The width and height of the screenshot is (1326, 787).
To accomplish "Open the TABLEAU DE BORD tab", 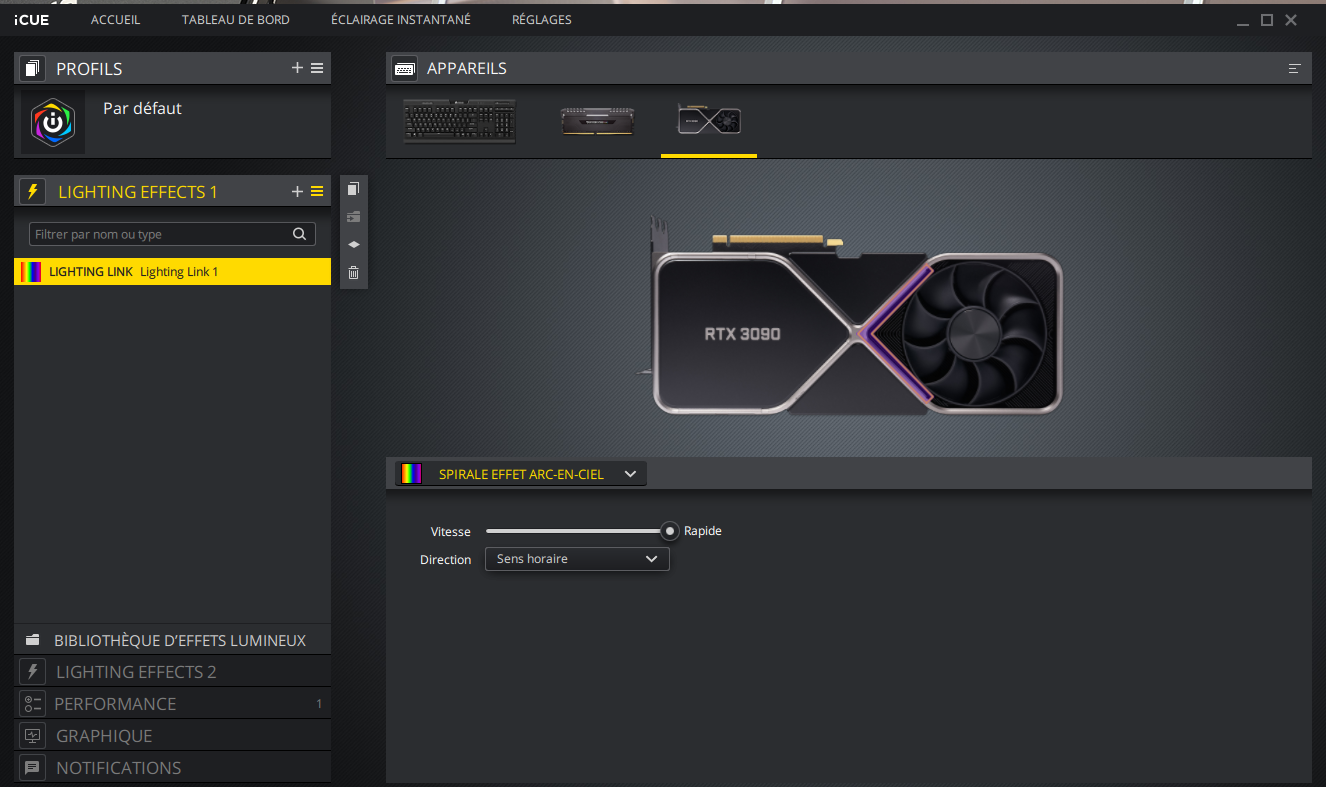I will (x=236, y=19).
